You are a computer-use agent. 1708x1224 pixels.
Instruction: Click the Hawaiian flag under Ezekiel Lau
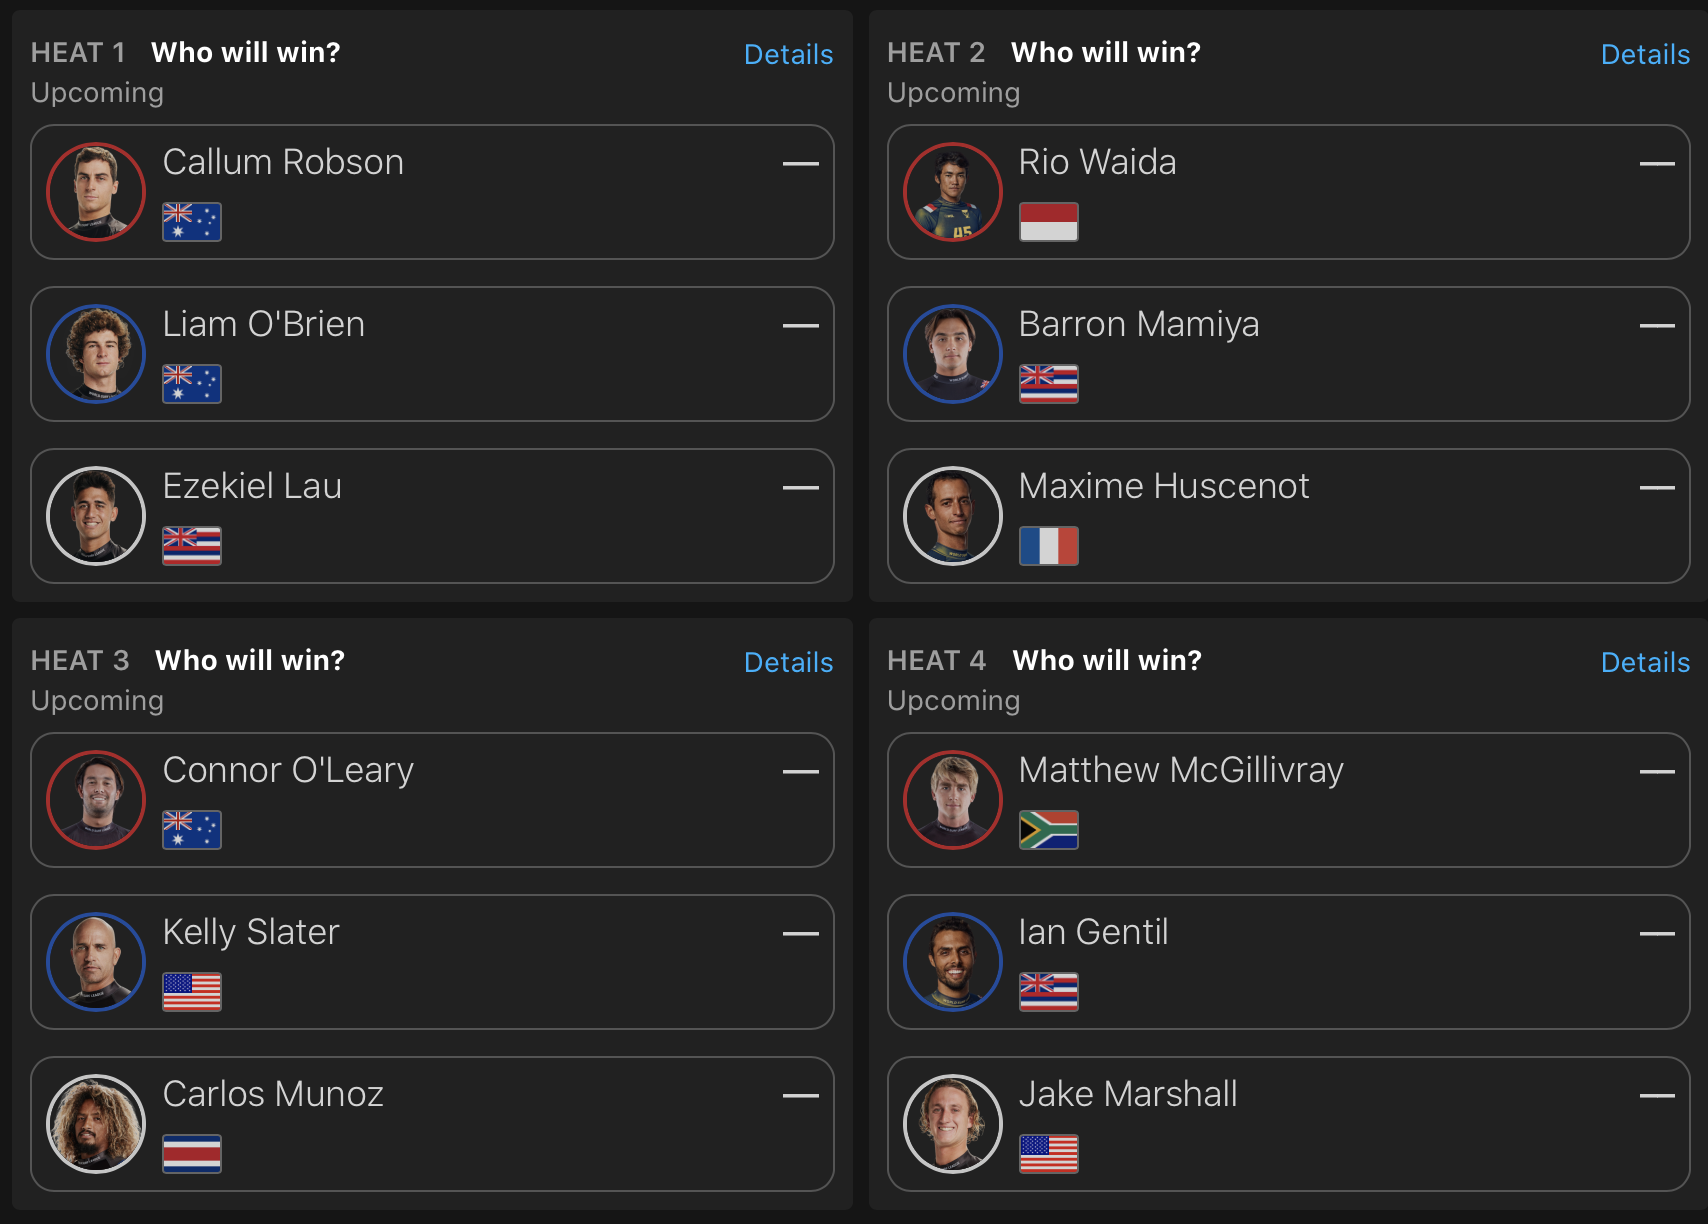pos(192,546)
